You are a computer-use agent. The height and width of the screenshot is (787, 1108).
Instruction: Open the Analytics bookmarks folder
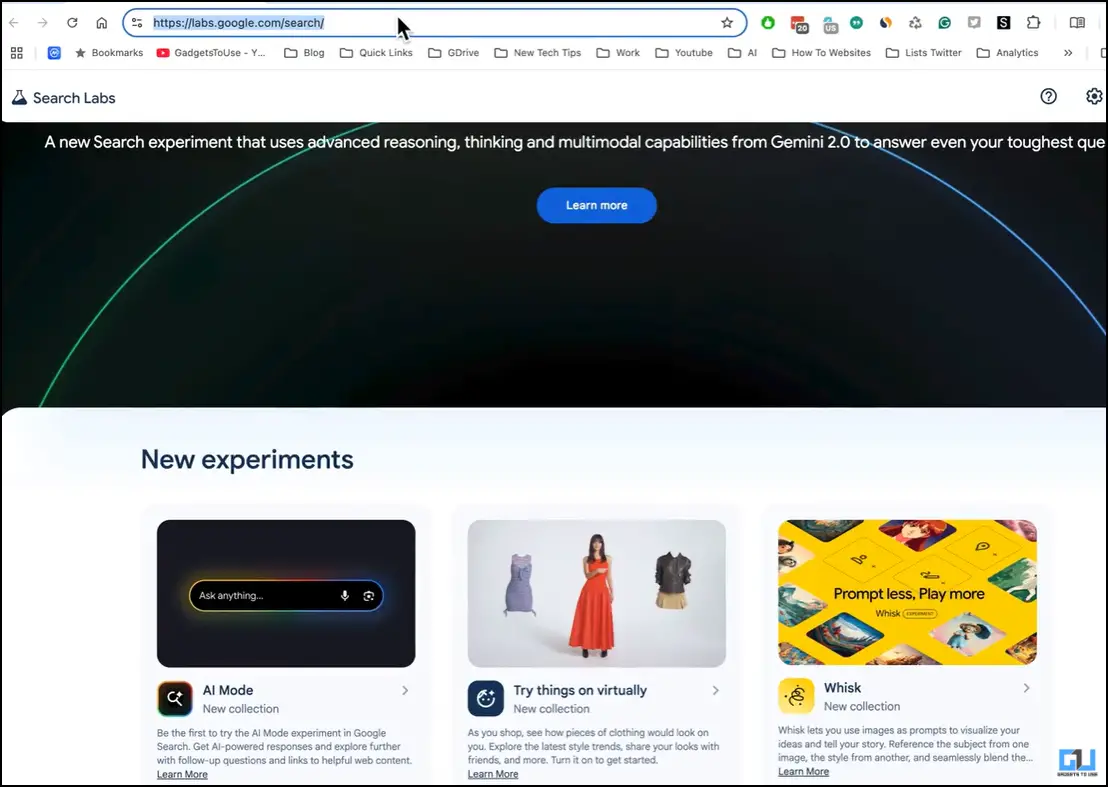(1007, 53)
